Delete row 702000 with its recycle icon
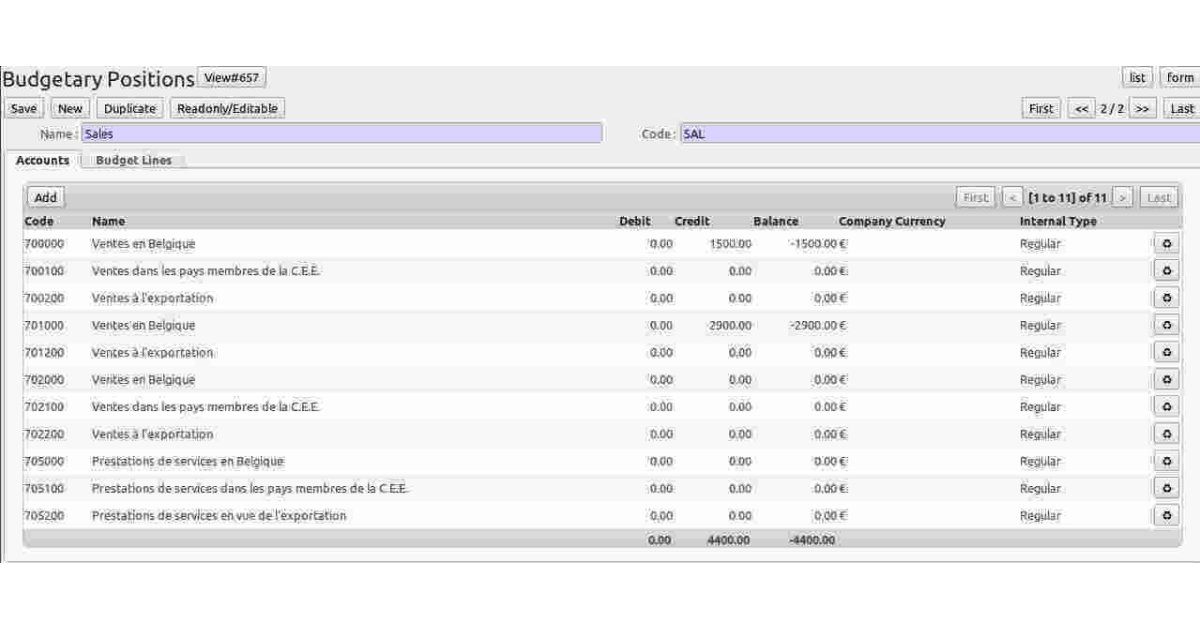The height and width of the screenshot is (630, 1200). (1165, 380)
